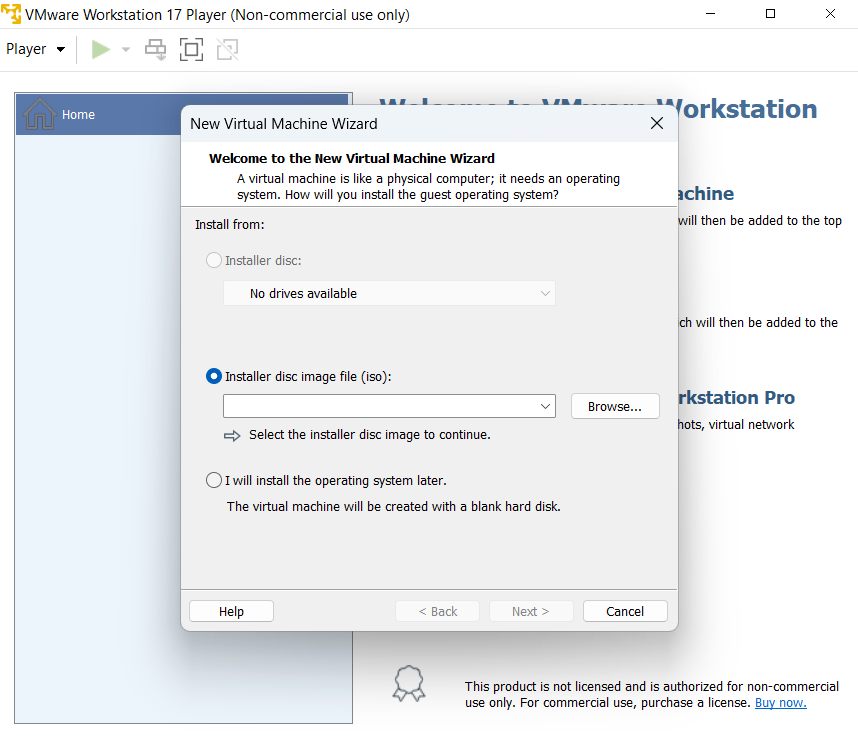Open the Player menu dropdown
Viewport: 858px width, 739px height.
click(x=36, y=49)
